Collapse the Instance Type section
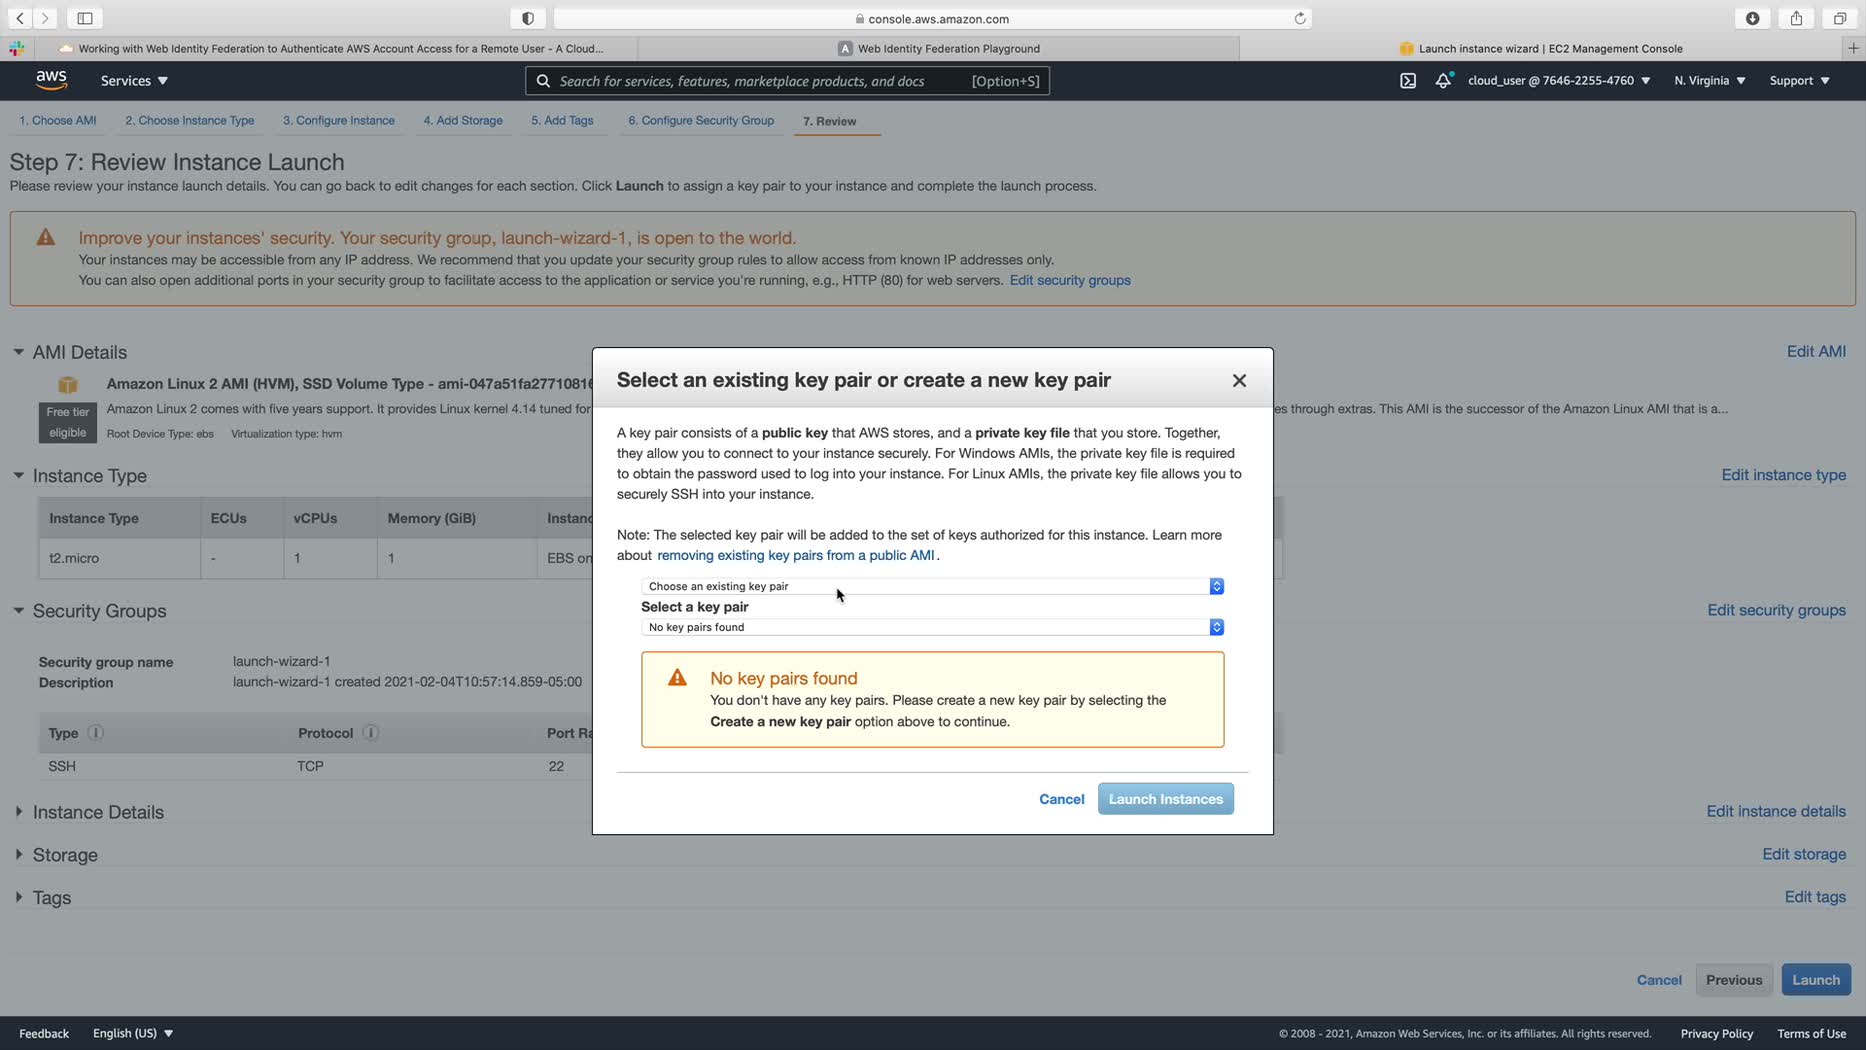The width and height of the screenshot is (1866, 1050). [x=18, y=475]
